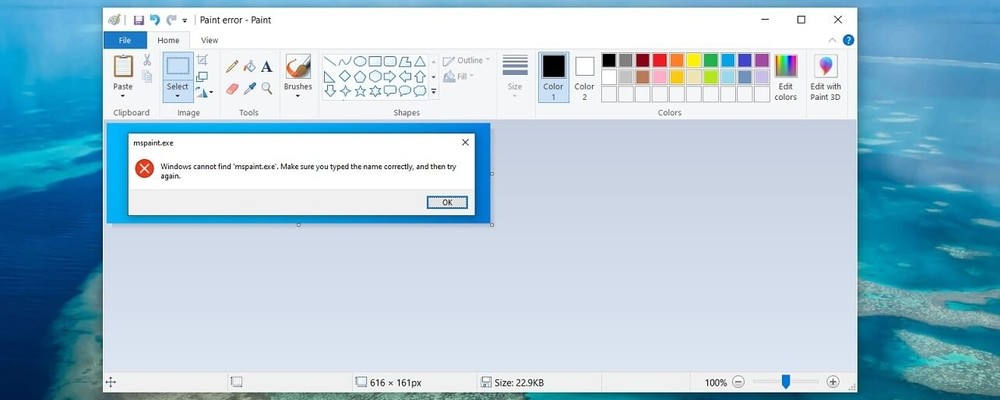Pick the Triangle shape

420,61
